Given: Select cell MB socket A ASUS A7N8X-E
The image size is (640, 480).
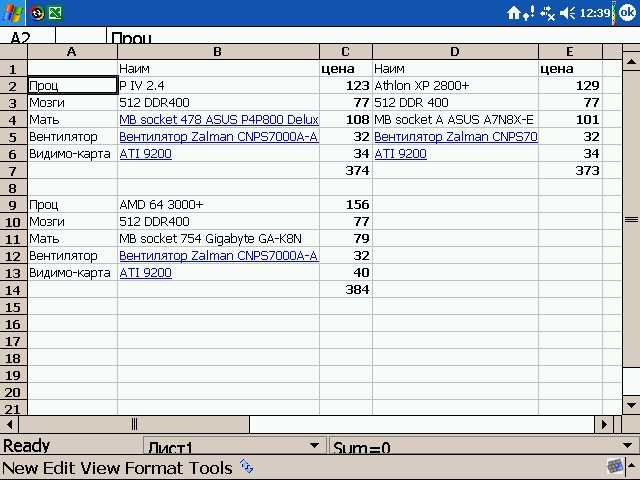Looking at the screenshot, I should click(x=455, y=120).
